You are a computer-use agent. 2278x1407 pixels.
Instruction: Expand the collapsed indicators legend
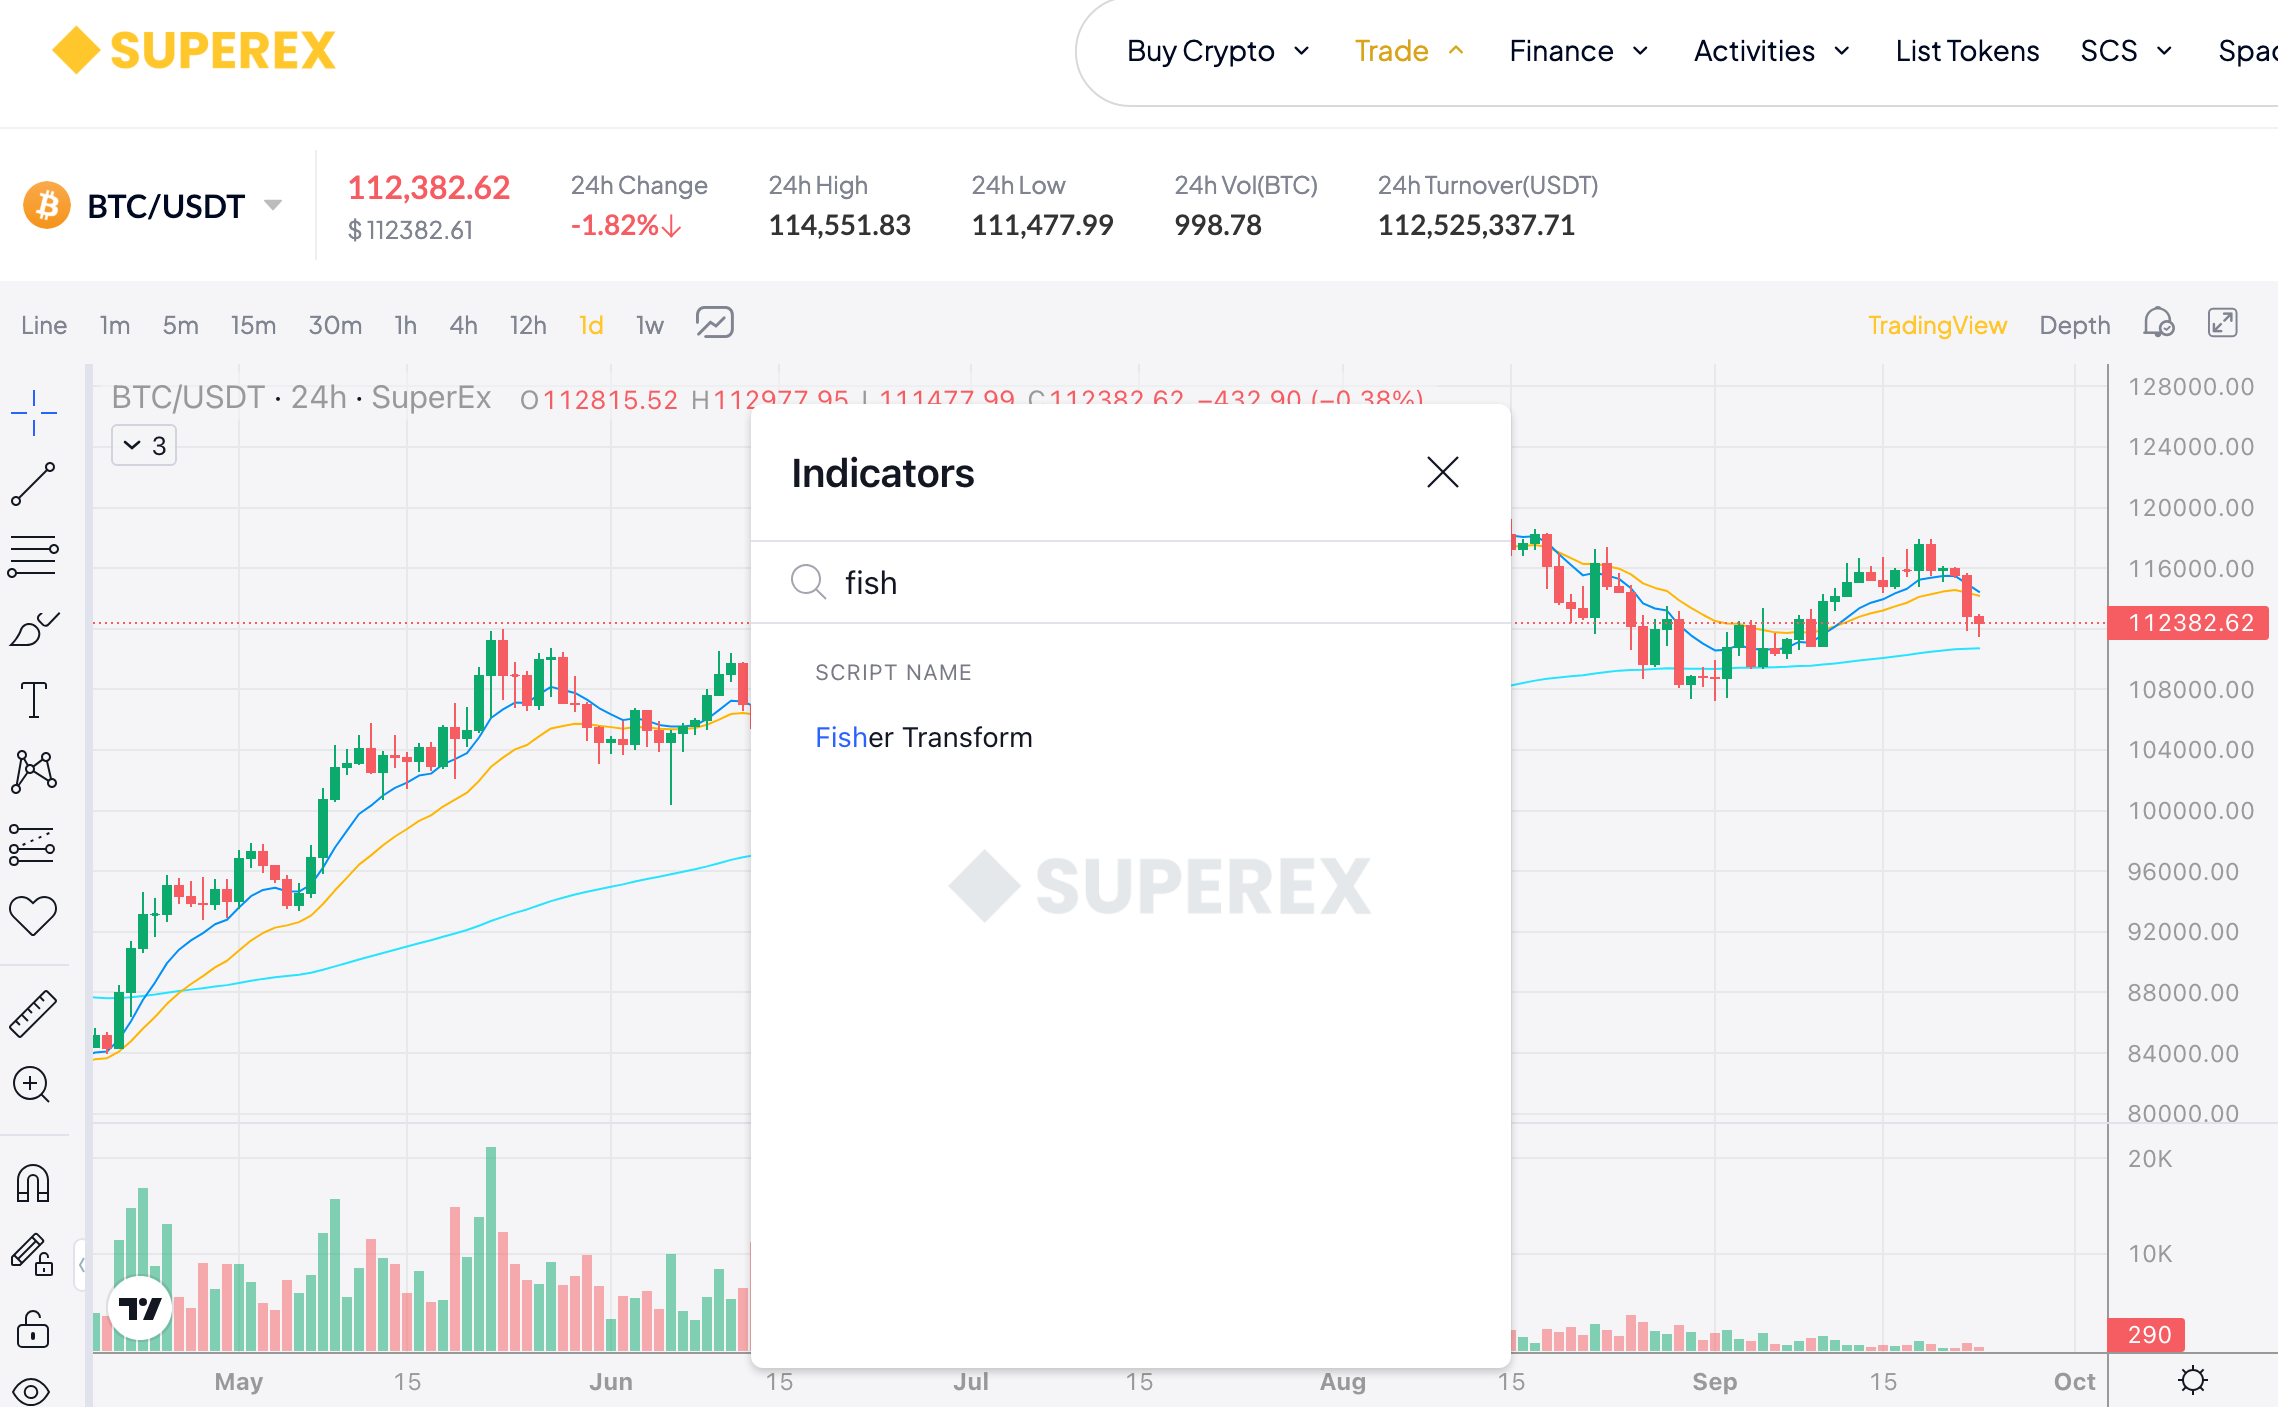pos(143,446)
